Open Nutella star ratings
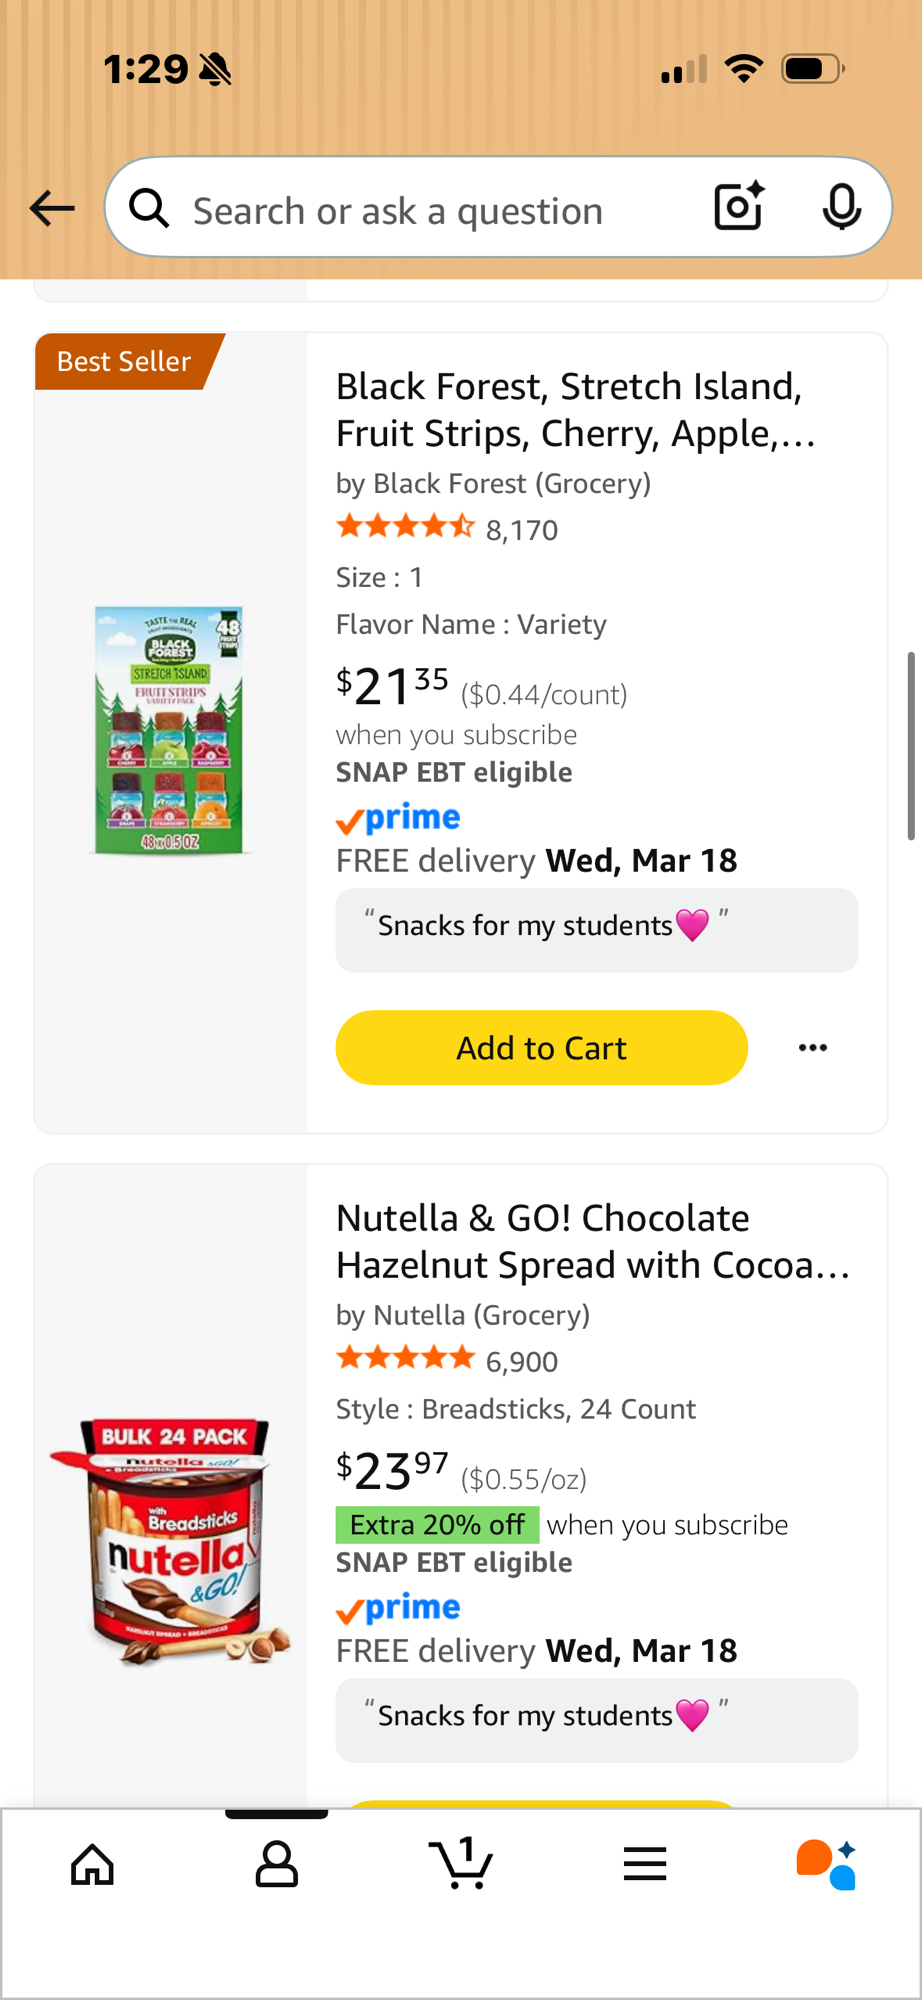Viewport: 922px width, 2000px height. [405, 1359]
